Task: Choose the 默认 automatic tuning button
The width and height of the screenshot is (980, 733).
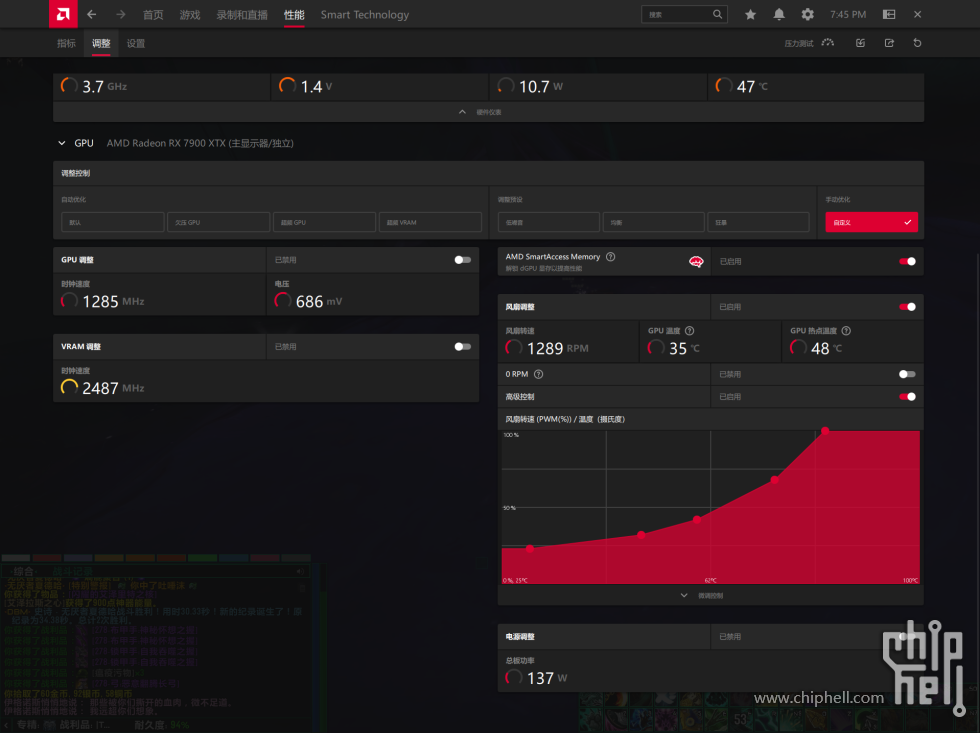Action: [x=112, y=222]
